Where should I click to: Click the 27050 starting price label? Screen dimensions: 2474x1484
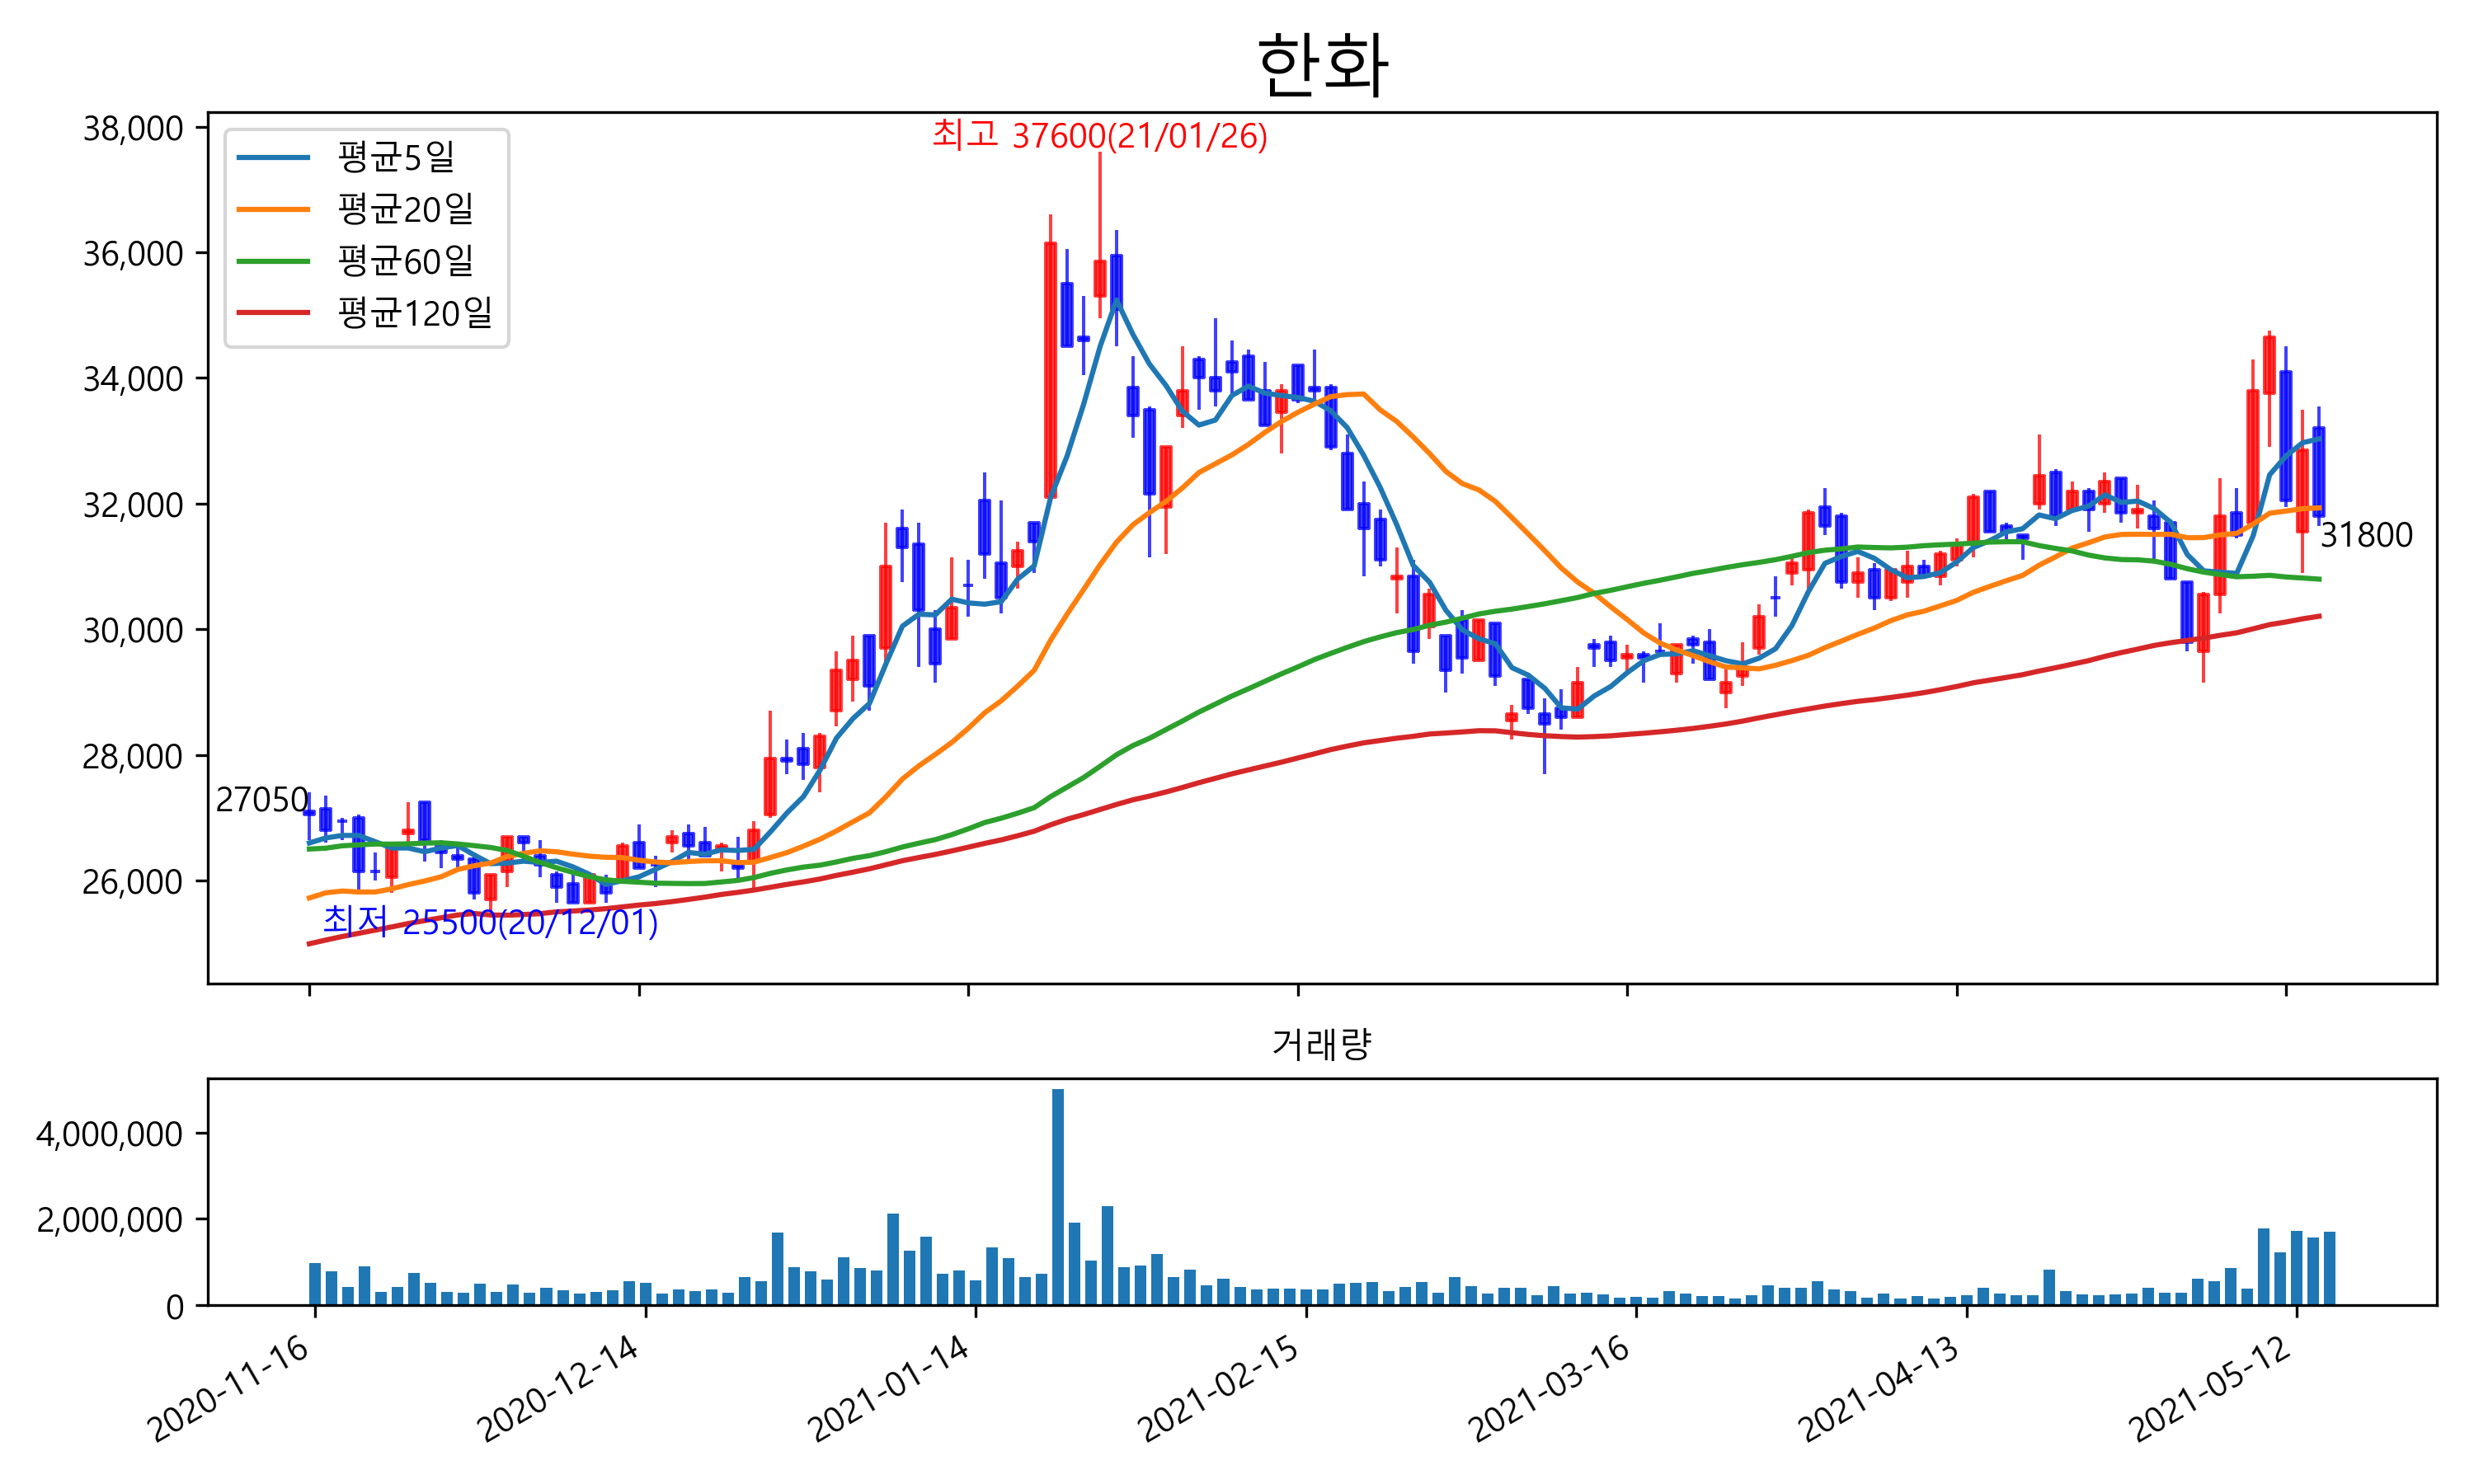pyautogui.click(x=262, y=800)
